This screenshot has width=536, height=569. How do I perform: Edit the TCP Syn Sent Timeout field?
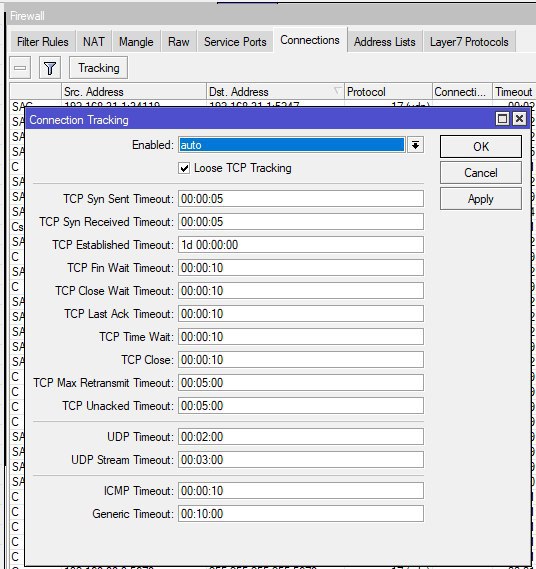coord(300,198)
